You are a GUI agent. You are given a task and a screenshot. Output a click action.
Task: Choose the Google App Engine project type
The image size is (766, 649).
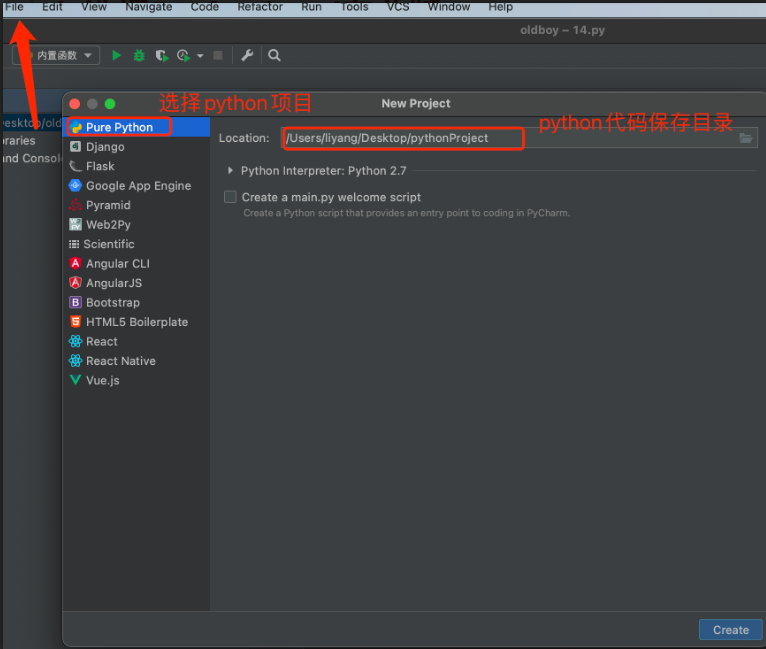pyautogui.click(x=136, y=186)
